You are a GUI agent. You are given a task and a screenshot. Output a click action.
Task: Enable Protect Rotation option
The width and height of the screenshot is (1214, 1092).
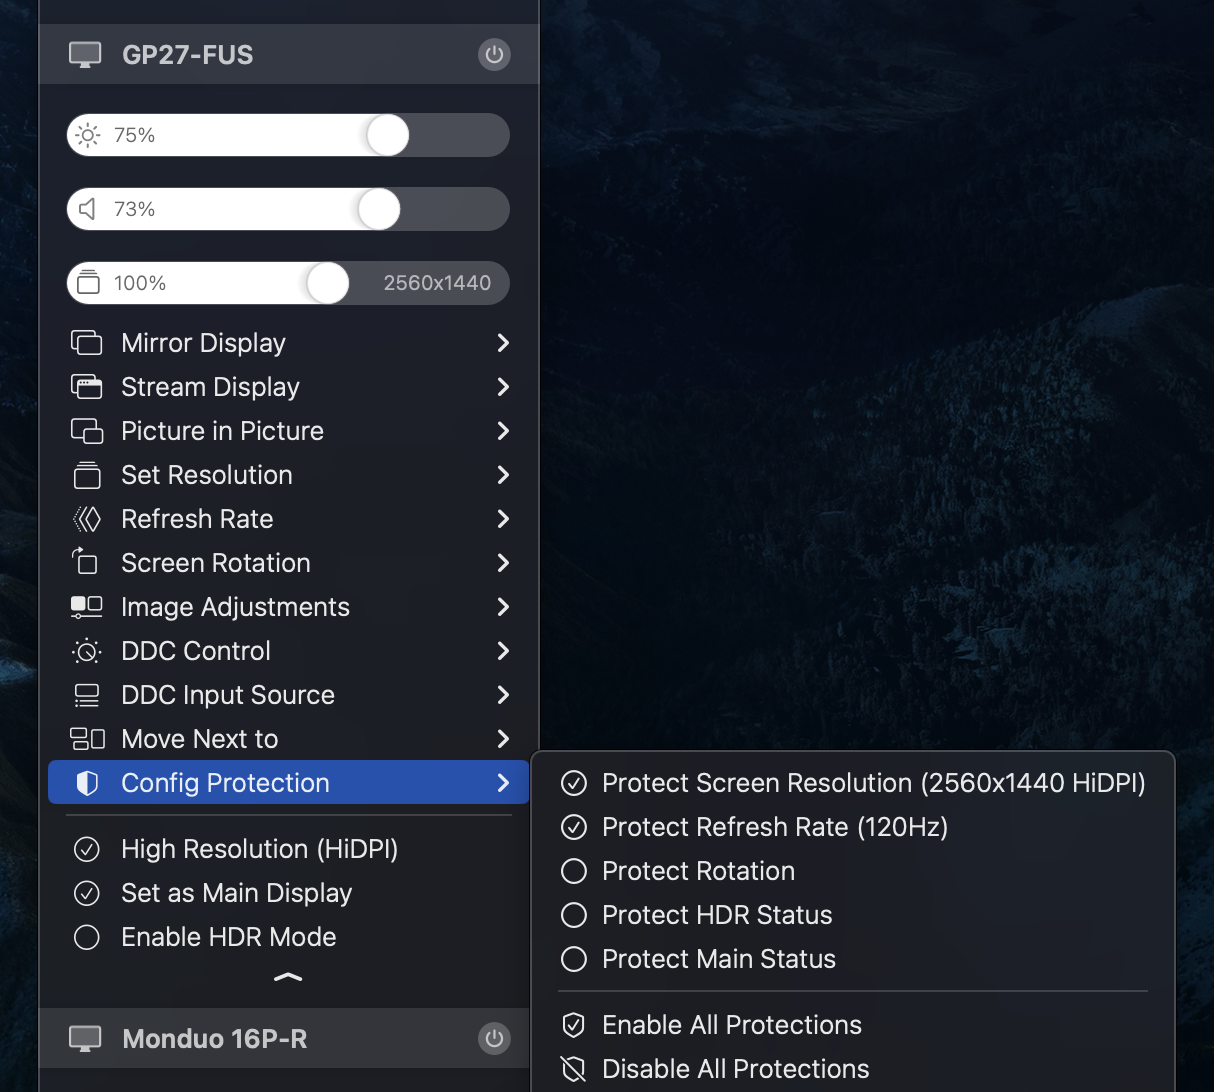(x=573, y=871)
